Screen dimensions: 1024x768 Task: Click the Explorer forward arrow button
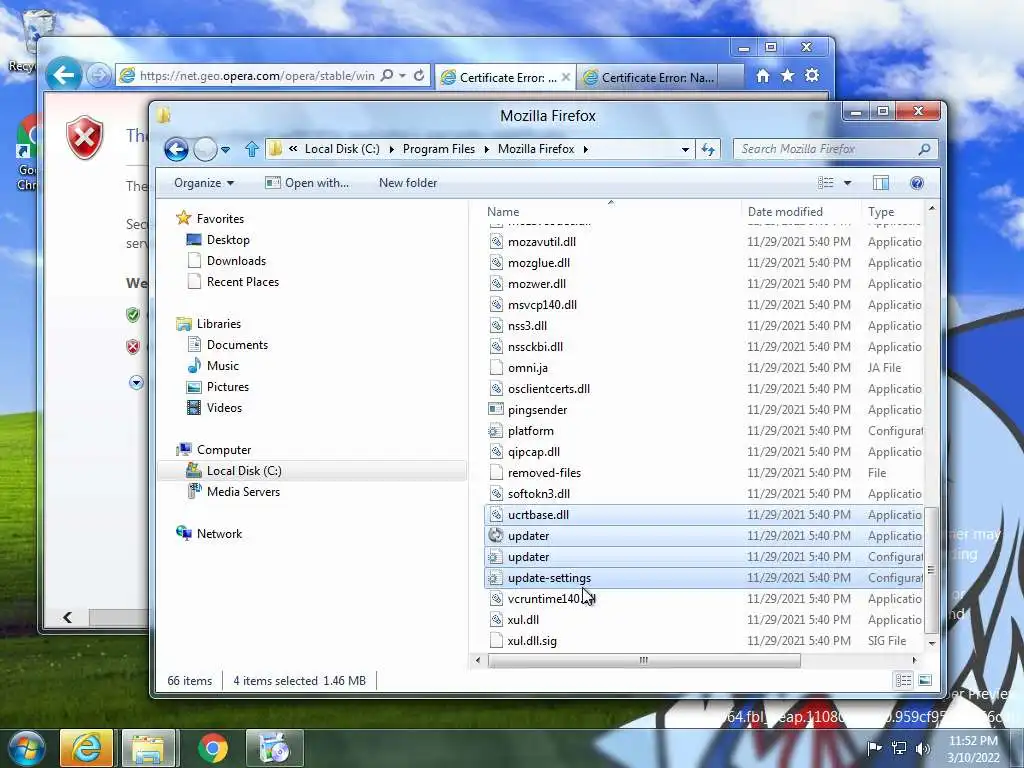pyautogui.click(x=205, y=150)
